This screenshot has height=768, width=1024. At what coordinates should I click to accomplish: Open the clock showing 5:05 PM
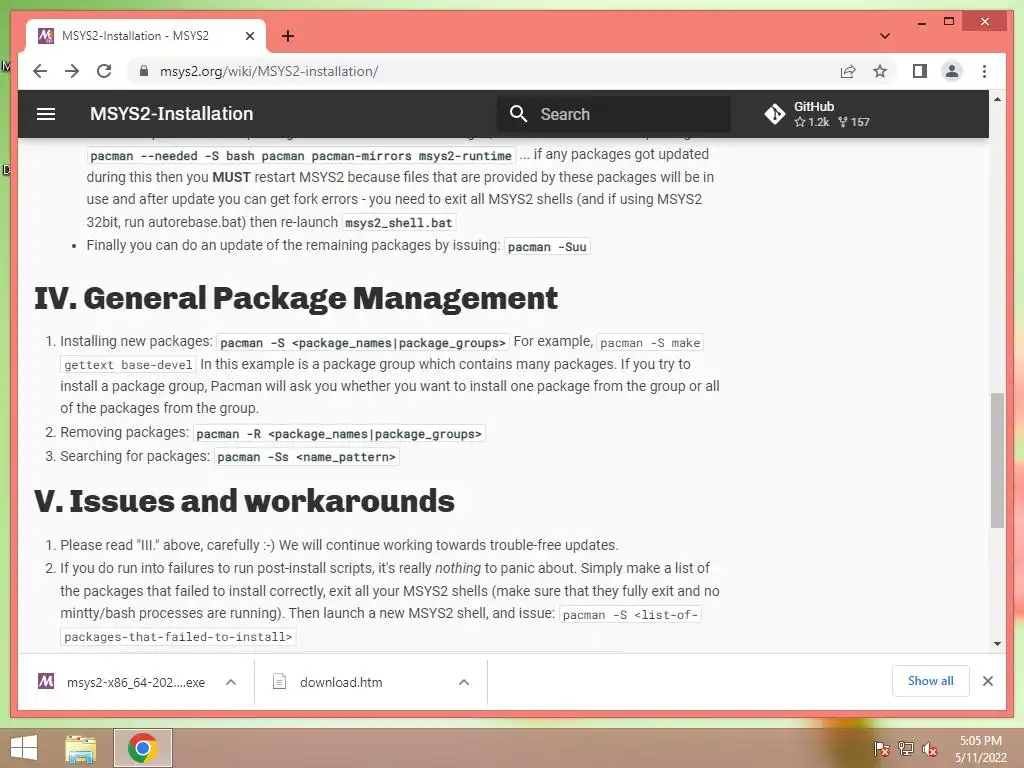tap(980, 749)
